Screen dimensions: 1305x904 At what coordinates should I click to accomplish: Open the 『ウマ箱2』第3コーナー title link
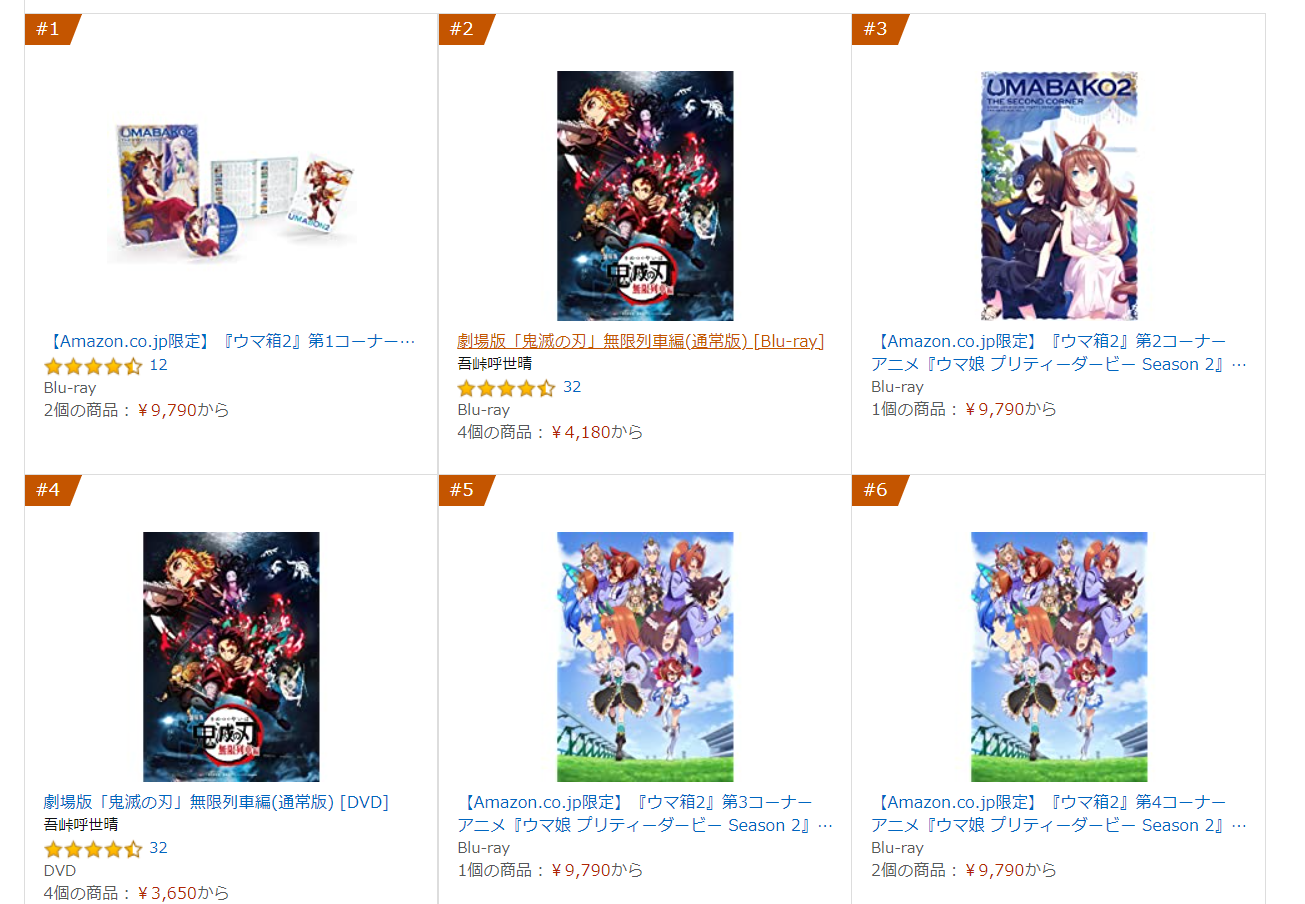coord(645,814)
